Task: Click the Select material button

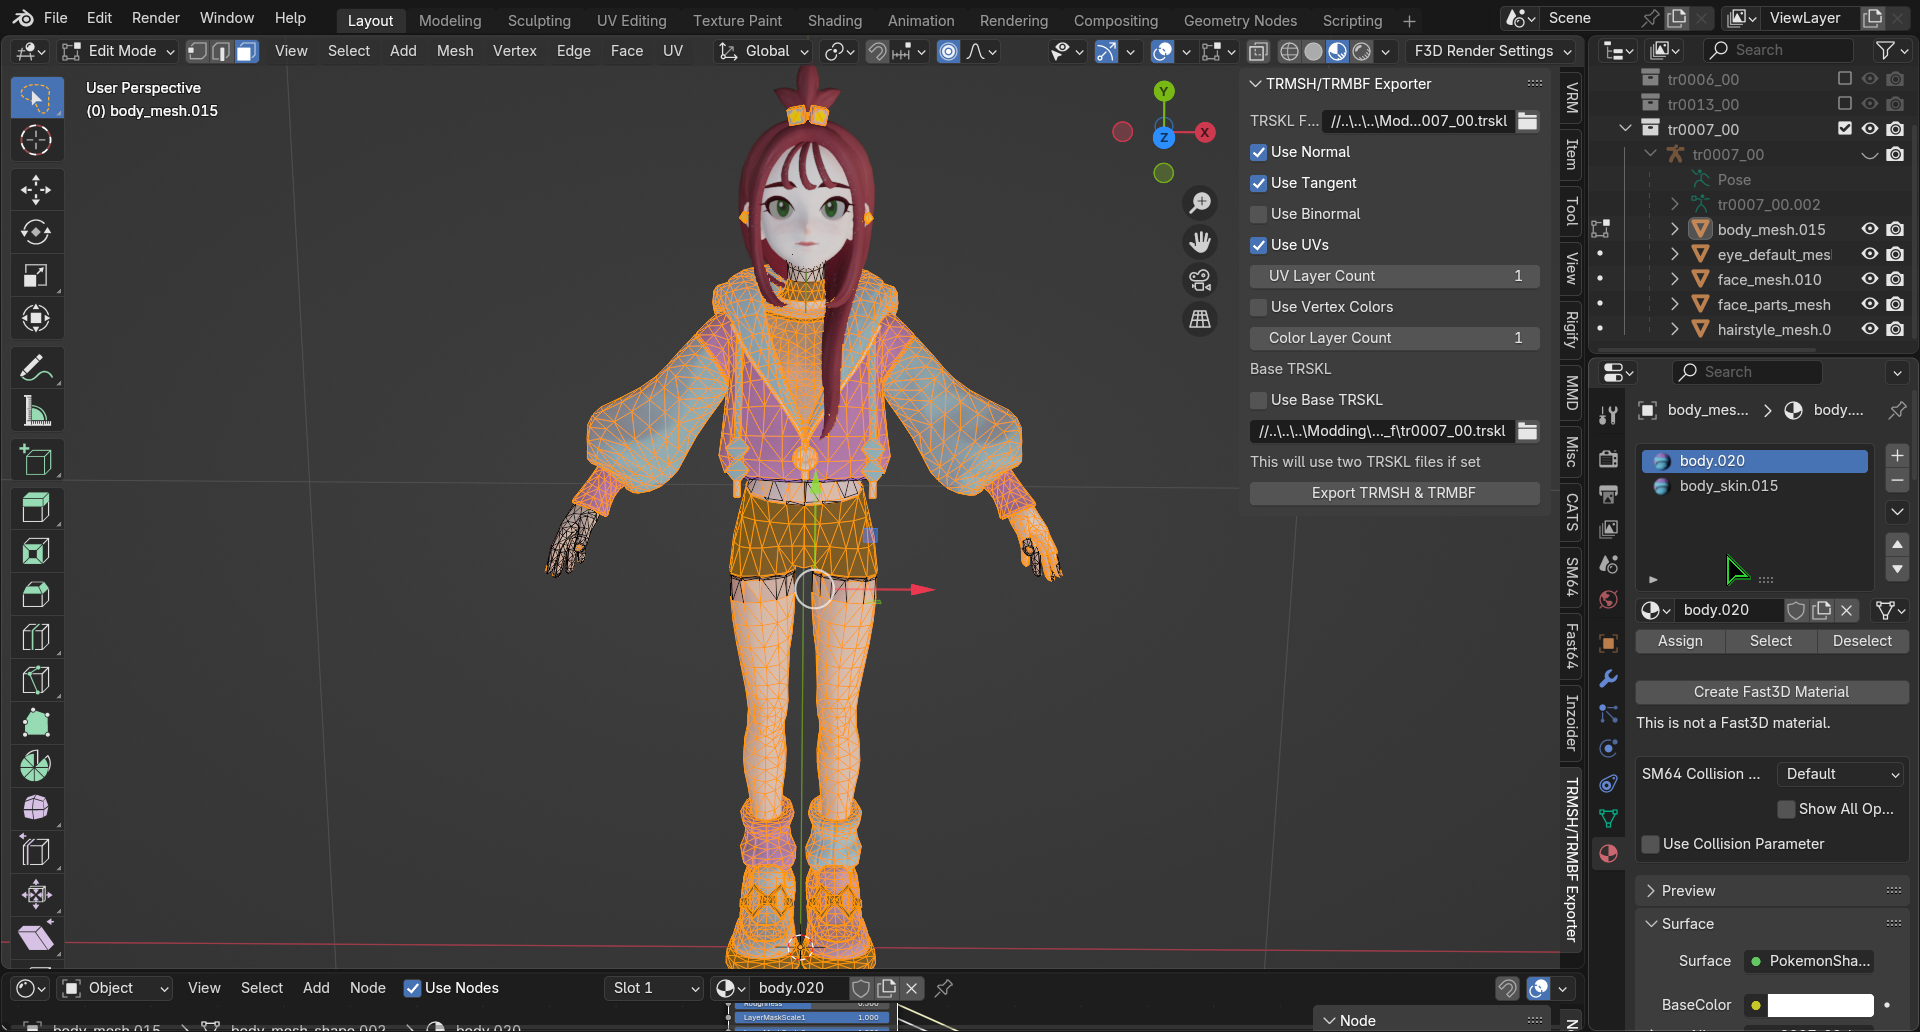Action: tap(1771, 641)
